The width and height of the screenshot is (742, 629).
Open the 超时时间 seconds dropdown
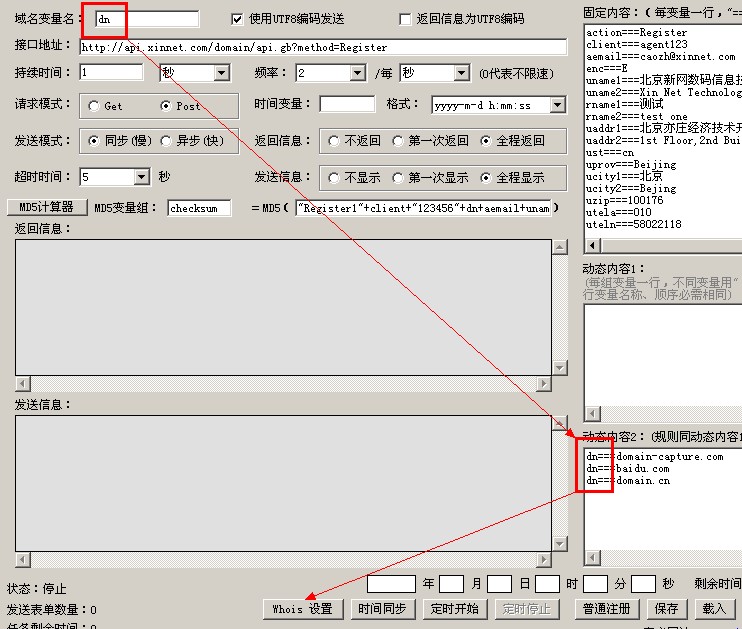141,177
